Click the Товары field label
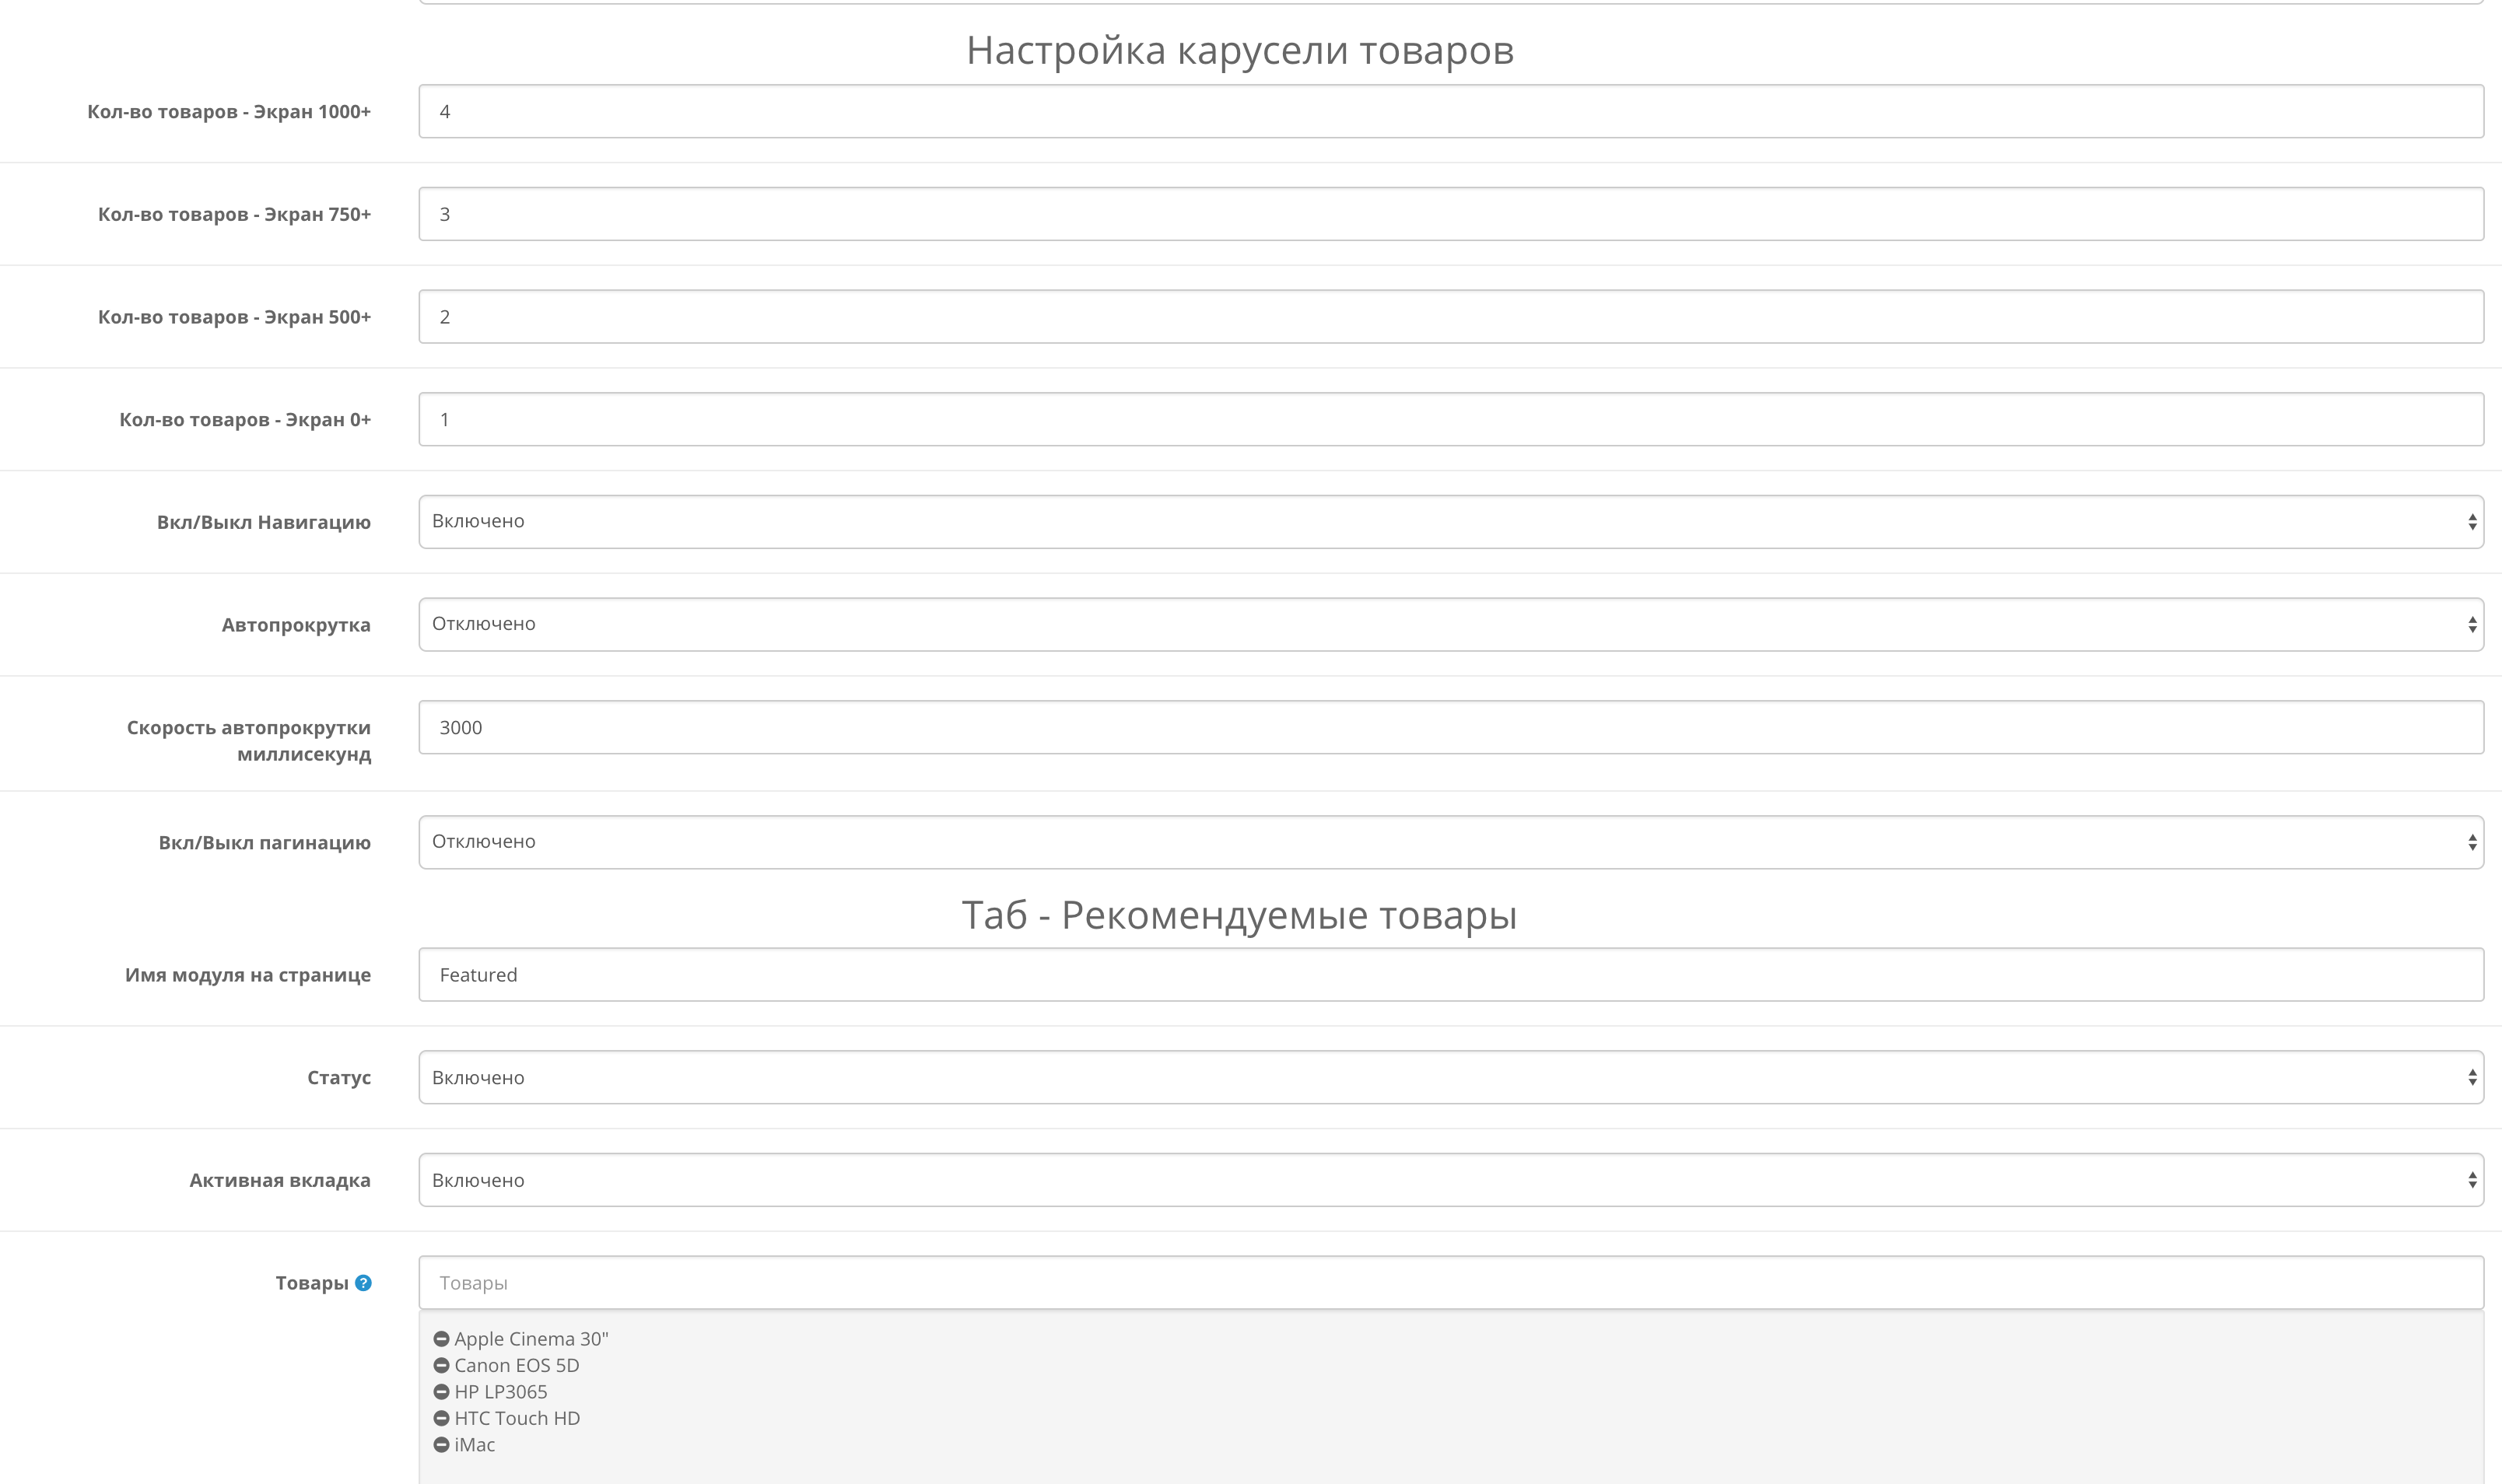Viewport: 2502px width, 1484px height. point(312,1283)
